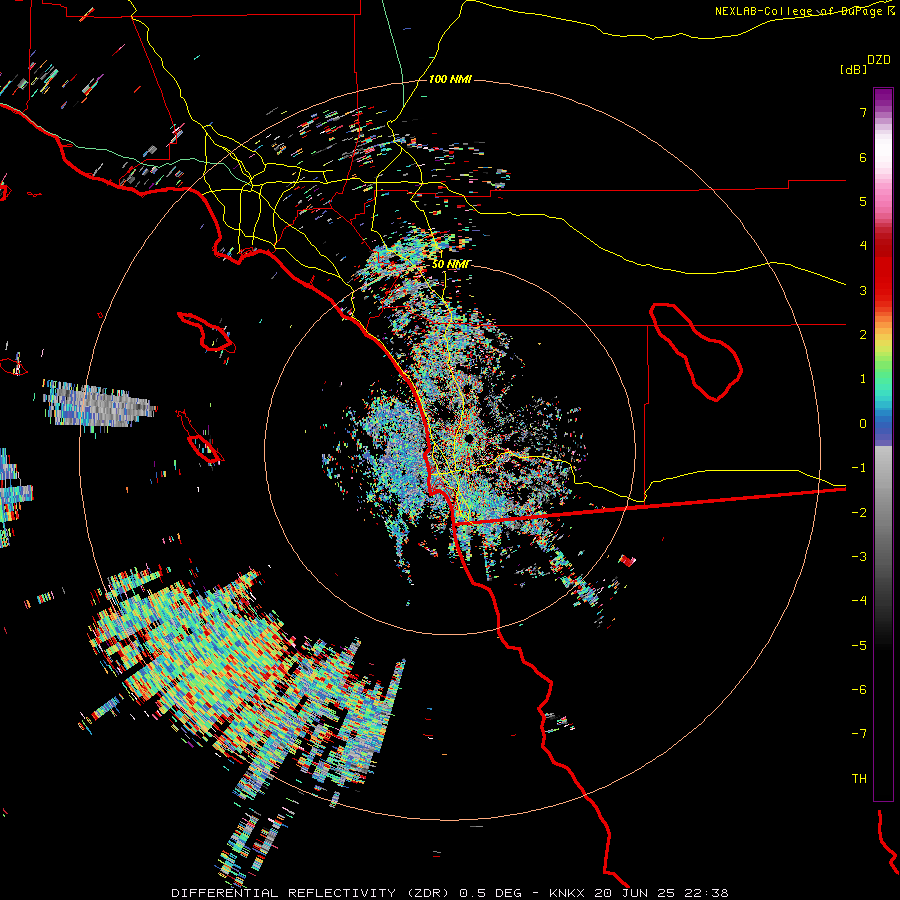This screenshot has width=900, height=900.
Task: Click the -4 value on colorbar
Action: 859,600
